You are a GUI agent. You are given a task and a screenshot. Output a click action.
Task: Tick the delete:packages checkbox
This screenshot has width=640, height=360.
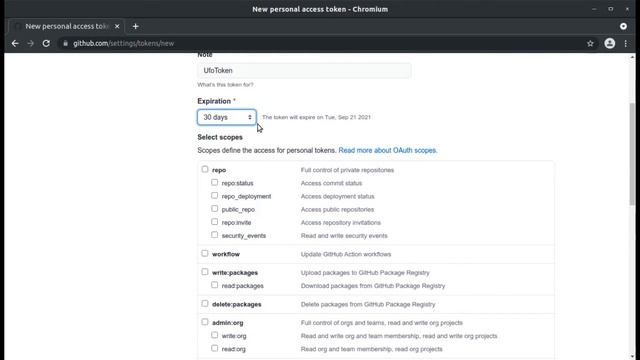point(205,304)
